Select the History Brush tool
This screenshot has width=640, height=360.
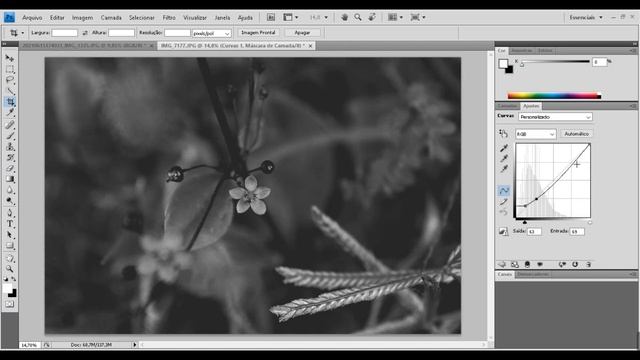[x=9, y=158]
